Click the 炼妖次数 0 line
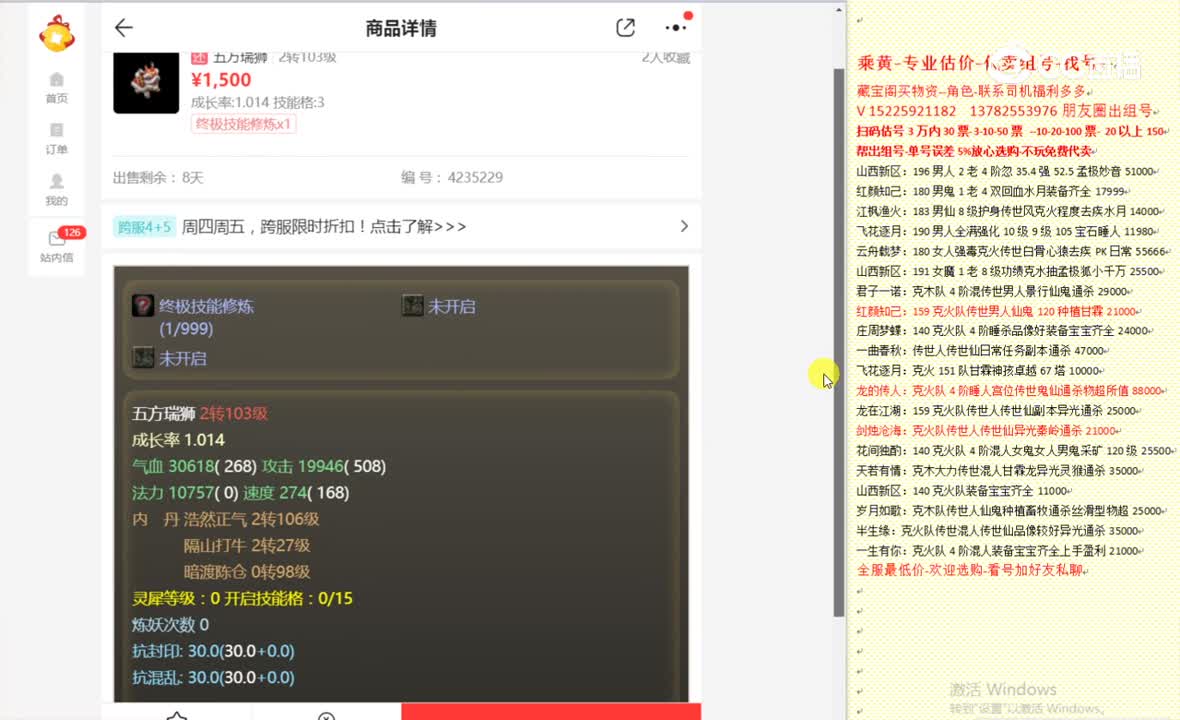Viewport: 1180px width, 720px height. [x=170, y=625]
